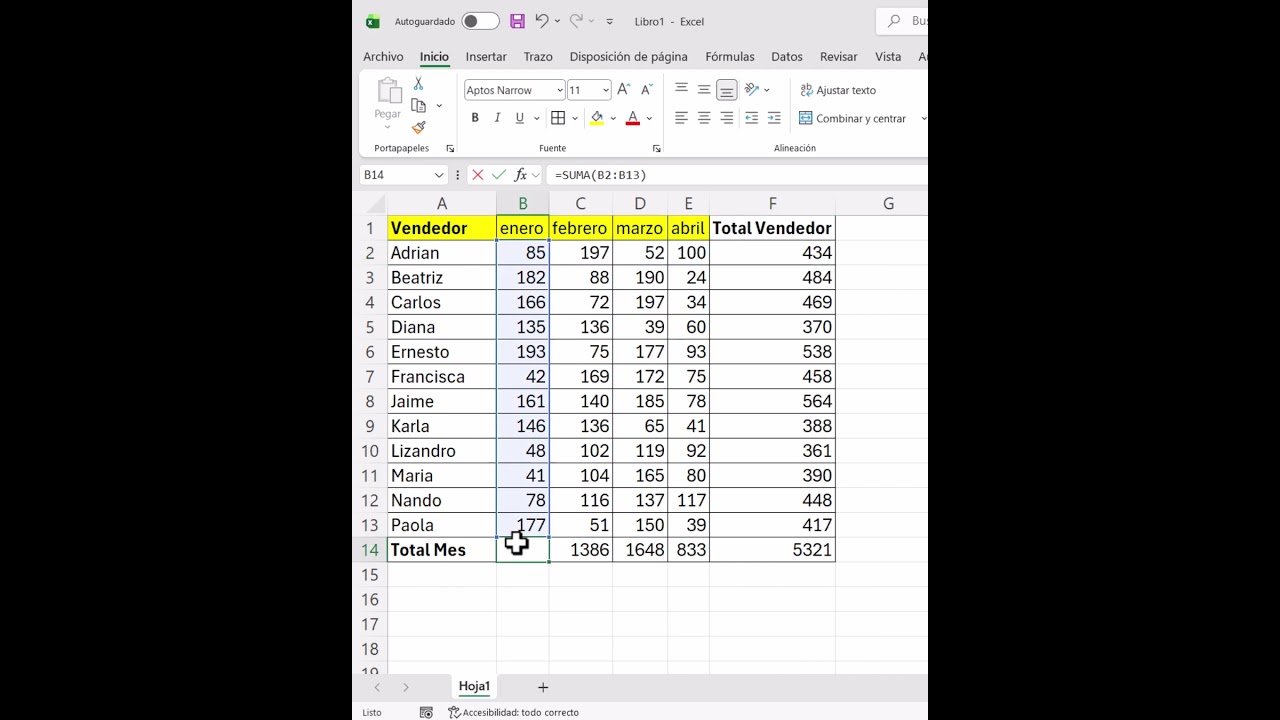
Task: Click the macro recording icon in status bar
Action: 426,712
